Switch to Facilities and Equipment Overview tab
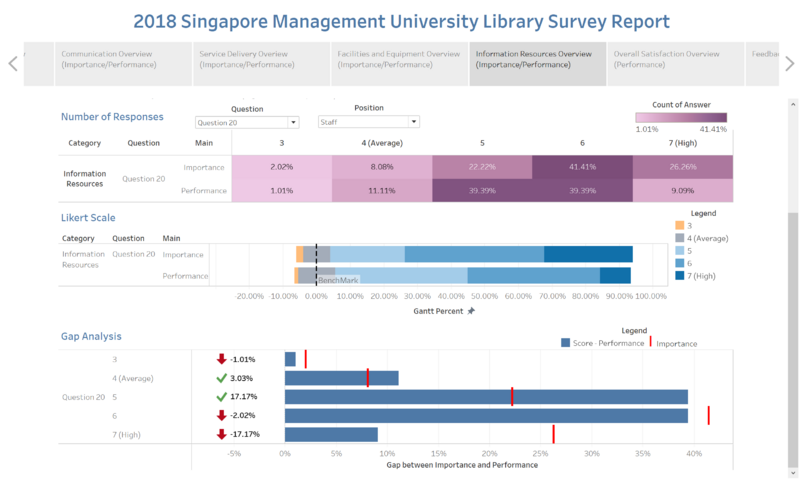This screenshot has width=800, height=481. point(399,64)
